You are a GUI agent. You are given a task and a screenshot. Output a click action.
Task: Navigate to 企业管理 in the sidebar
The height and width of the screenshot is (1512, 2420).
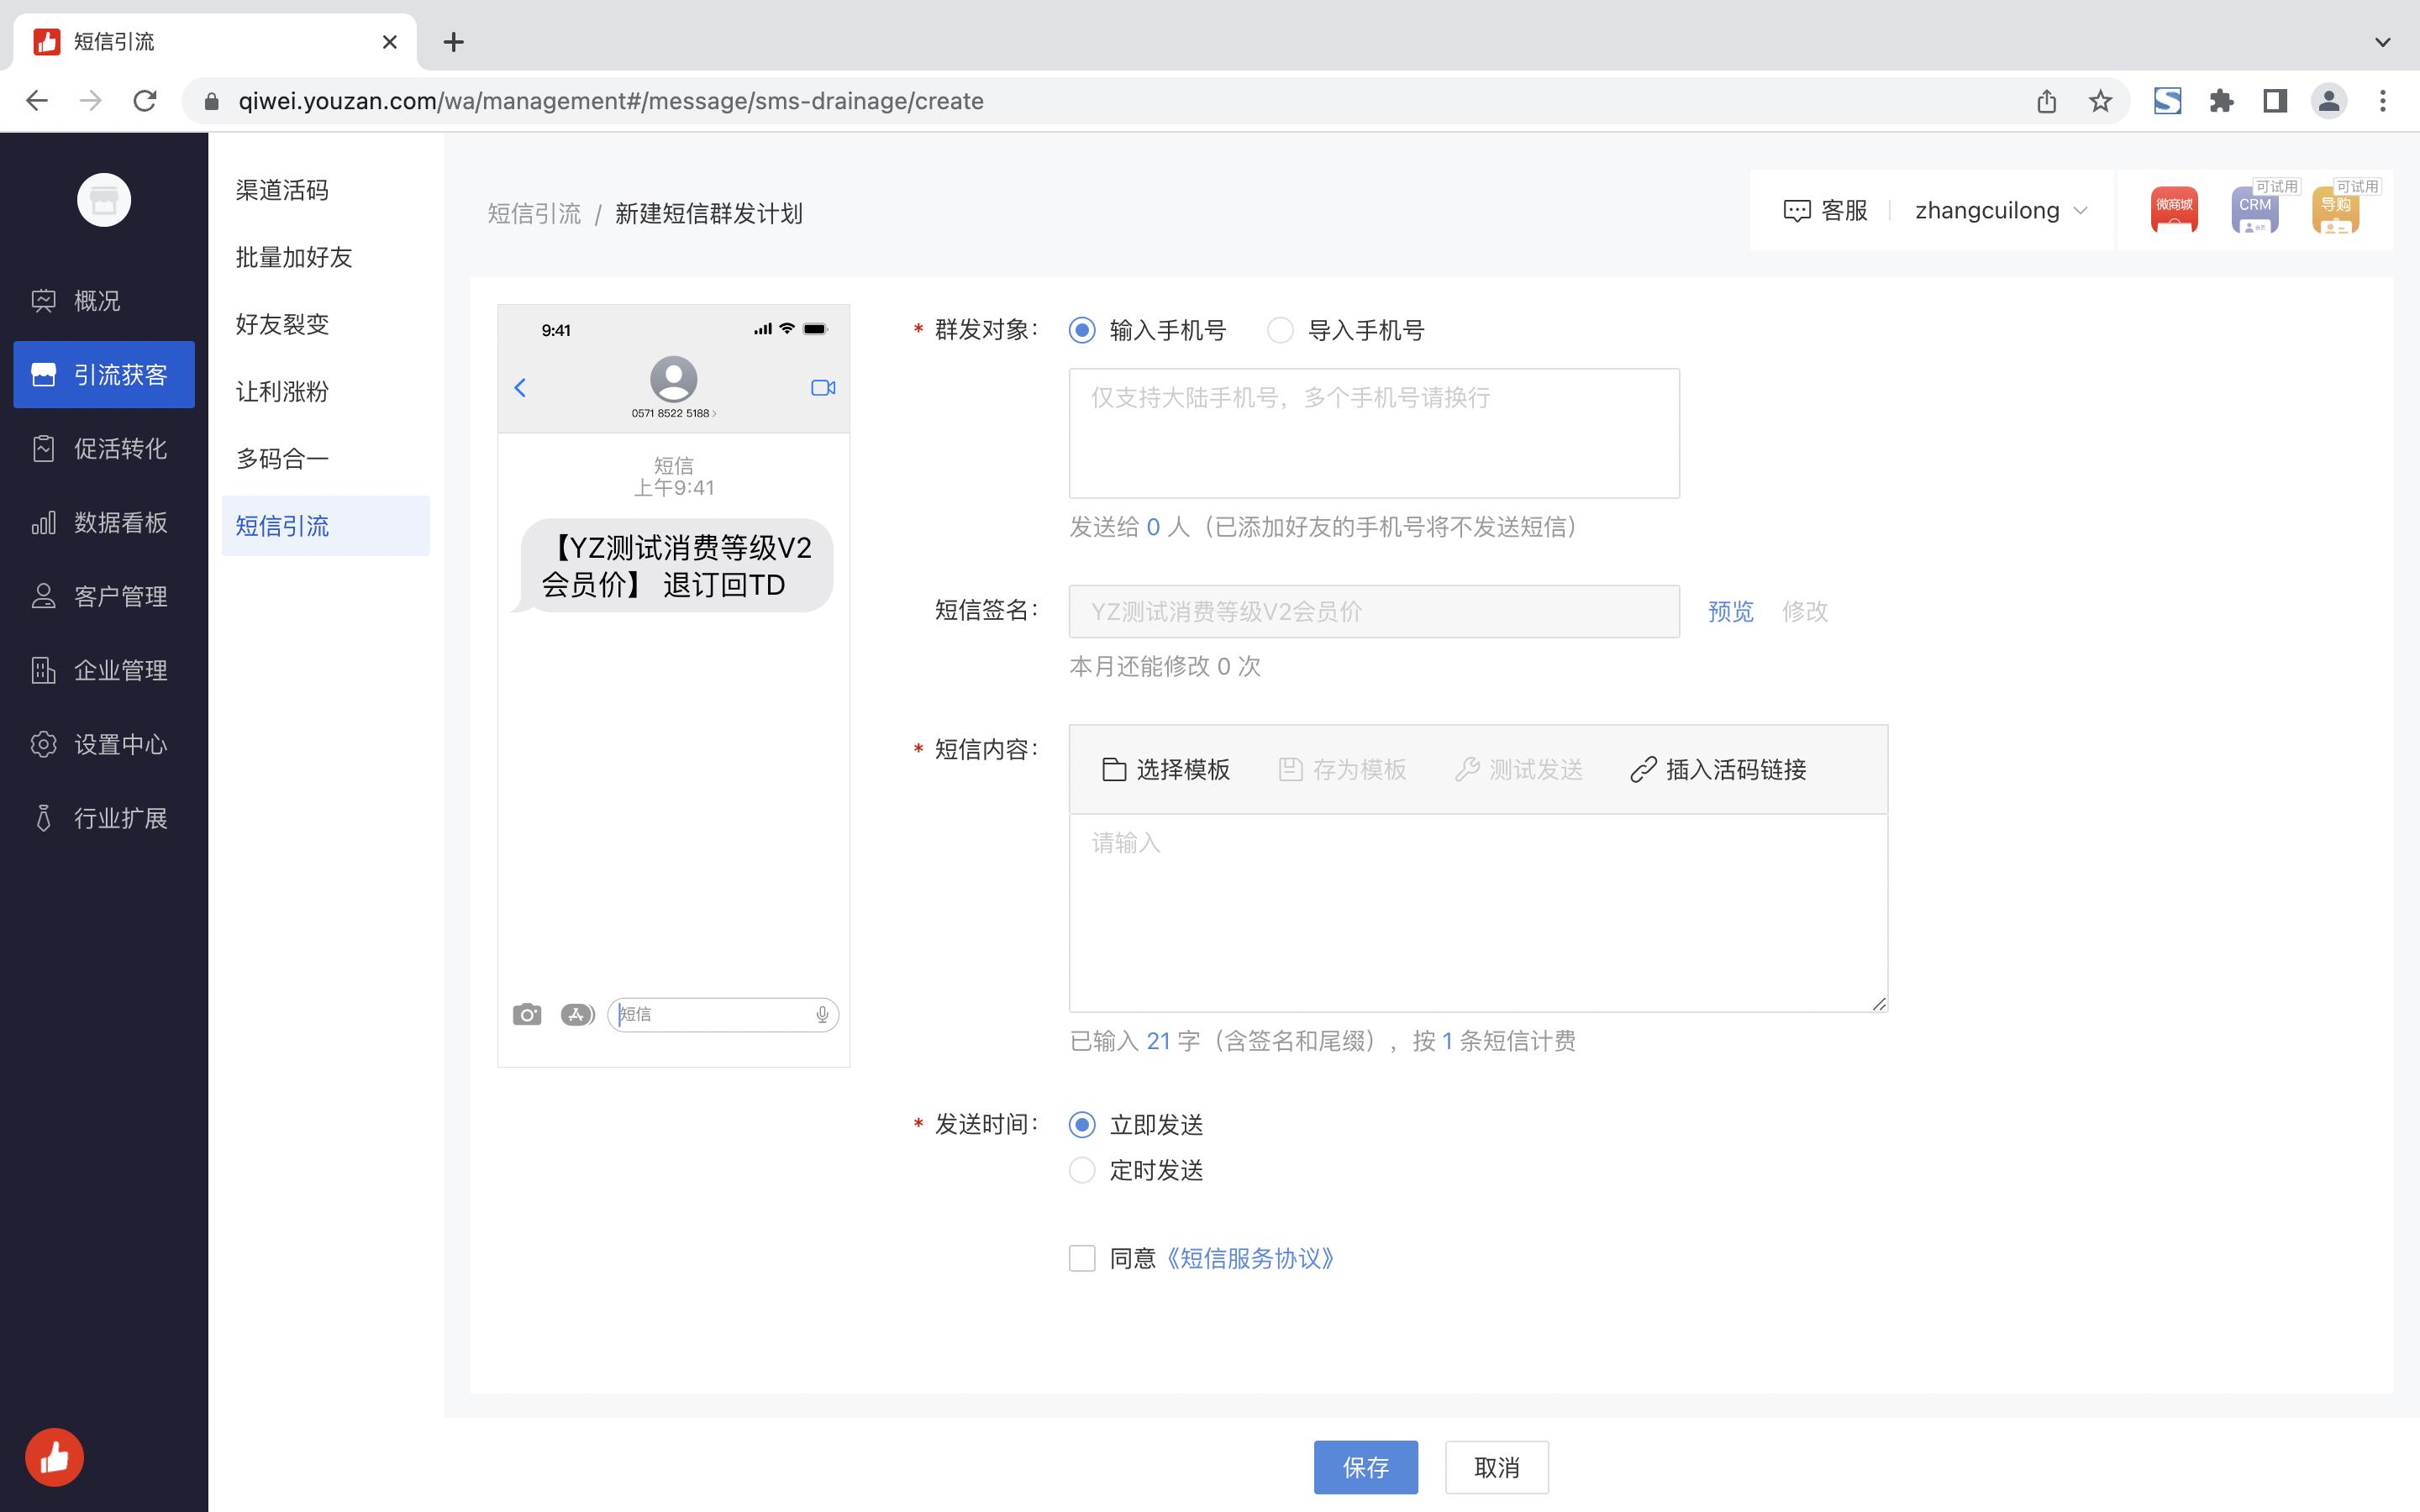point(120,670)
